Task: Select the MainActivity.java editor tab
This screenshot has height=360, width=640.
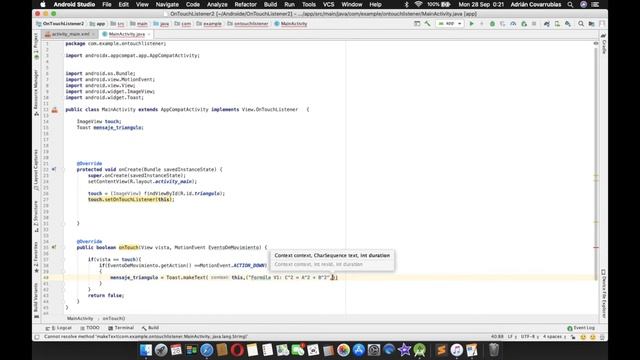Action: pos(126,34)
